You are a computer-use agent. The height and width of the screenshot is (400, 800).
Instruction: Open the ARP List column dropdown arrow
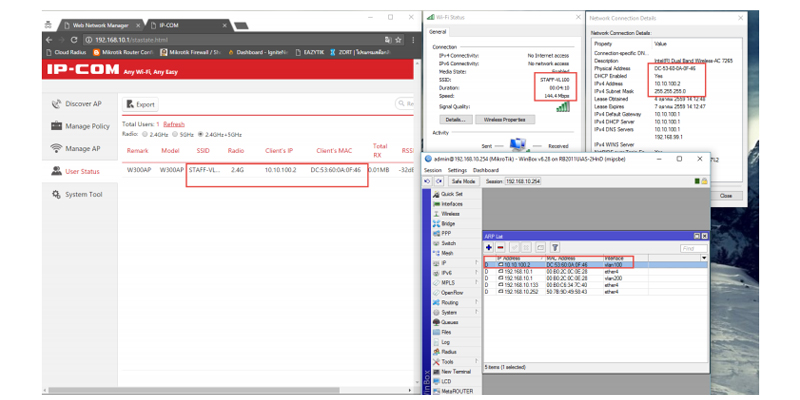click(704, 258)
